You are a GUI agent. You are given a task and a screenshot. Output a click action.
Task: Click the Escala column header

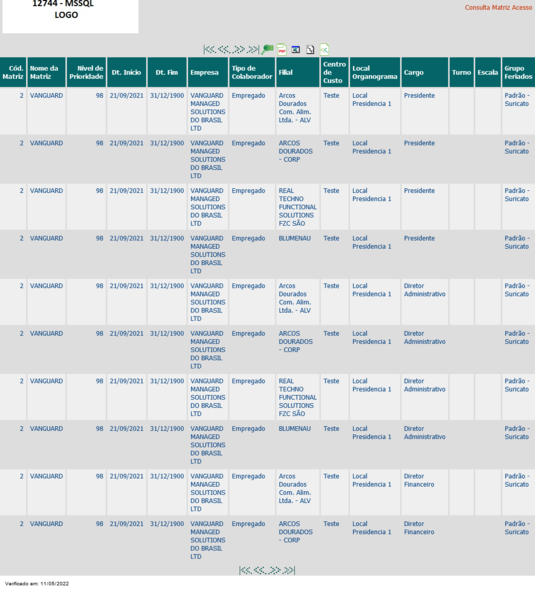point(487,72)
